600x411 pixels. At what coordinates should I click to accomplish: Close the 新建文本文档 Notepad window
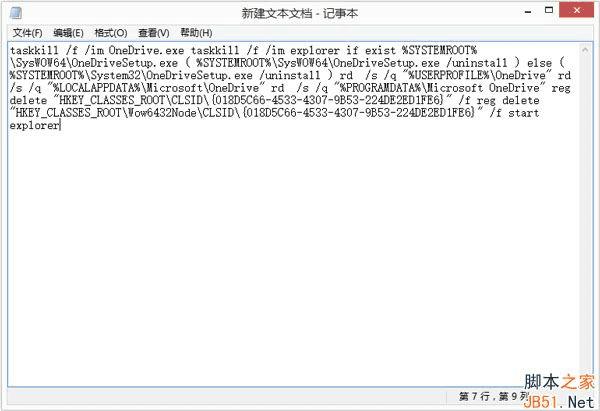point(576,10)
